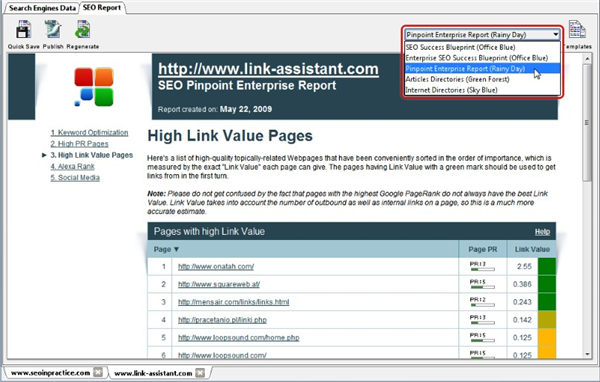Click the scrollbar down arrow
Image resolution: width=600 pixels, height=382 pixels.
[x=587, y=354]
